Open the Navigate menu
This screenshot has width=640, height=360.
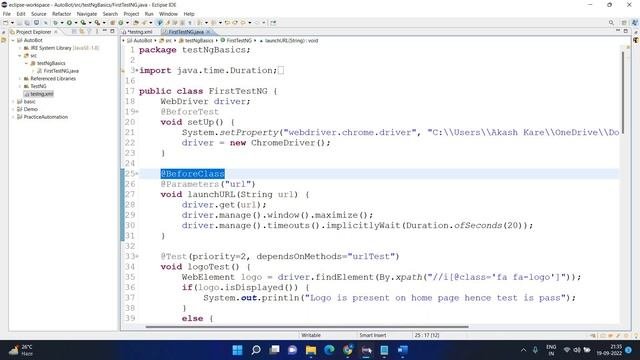(87, 14)
